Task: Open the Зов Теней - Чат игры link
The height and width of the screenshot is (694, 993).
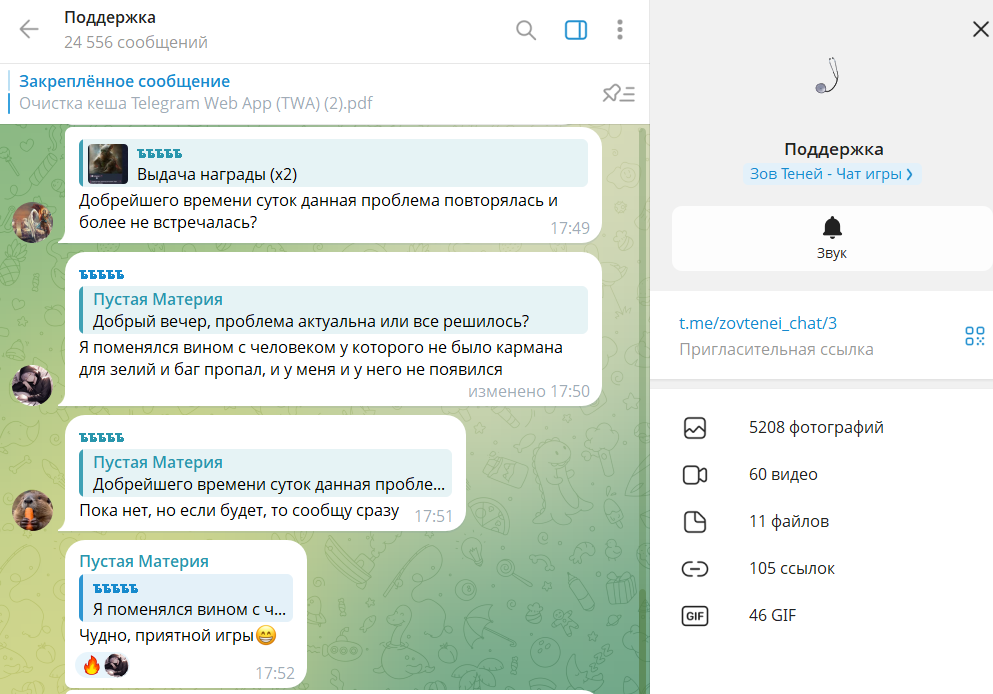Action: pyautogui.click(x=832, y=174)
